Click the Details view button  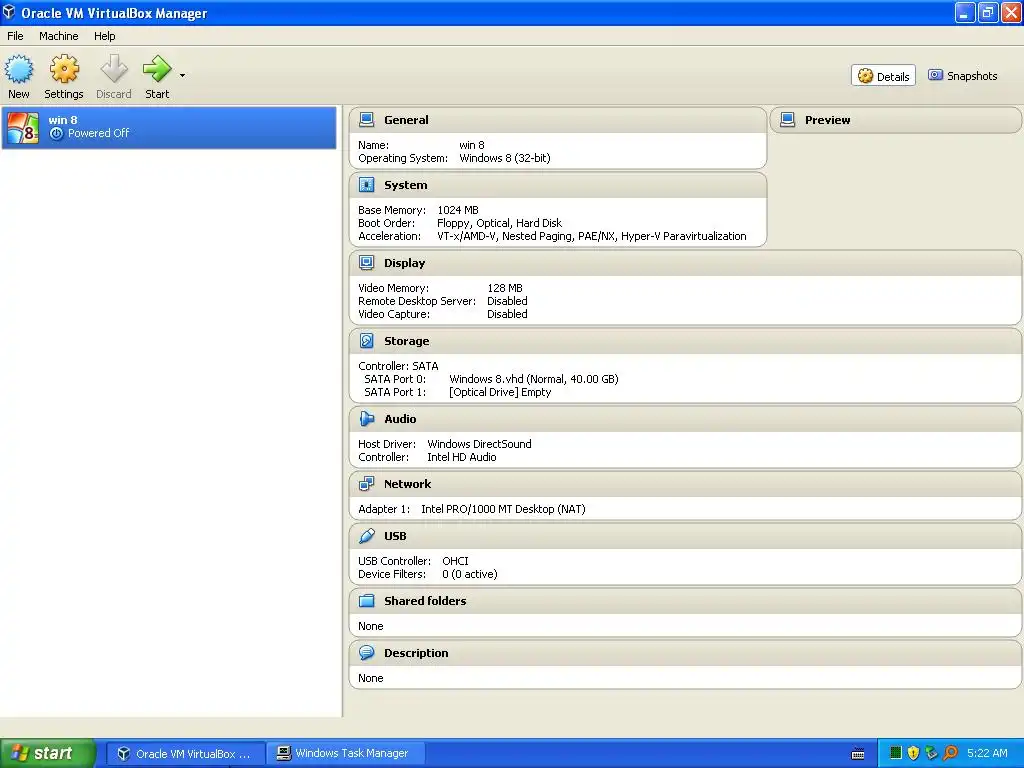coord(883,76)
